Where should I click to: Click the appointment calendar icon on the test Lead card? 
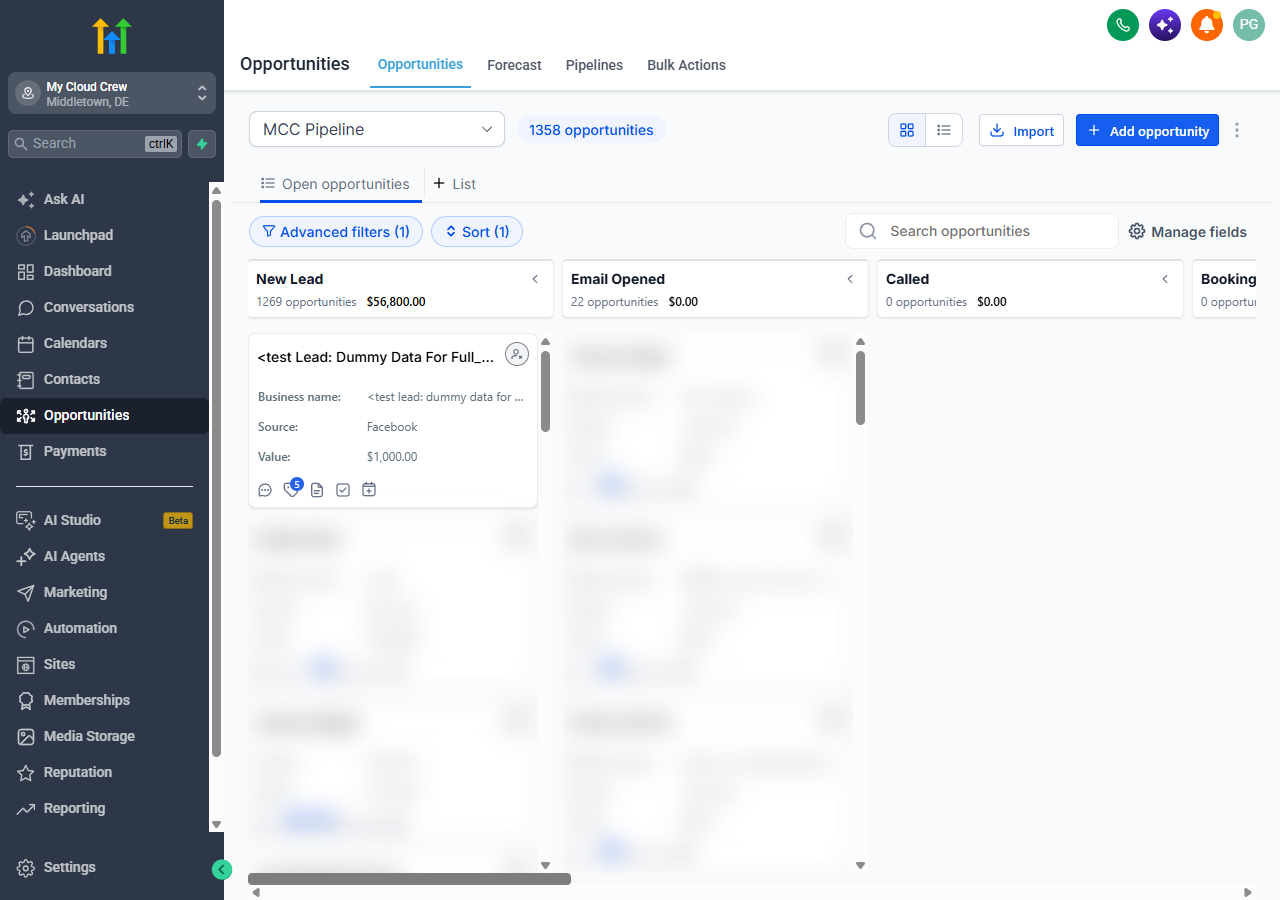click(x=369, y=490)
